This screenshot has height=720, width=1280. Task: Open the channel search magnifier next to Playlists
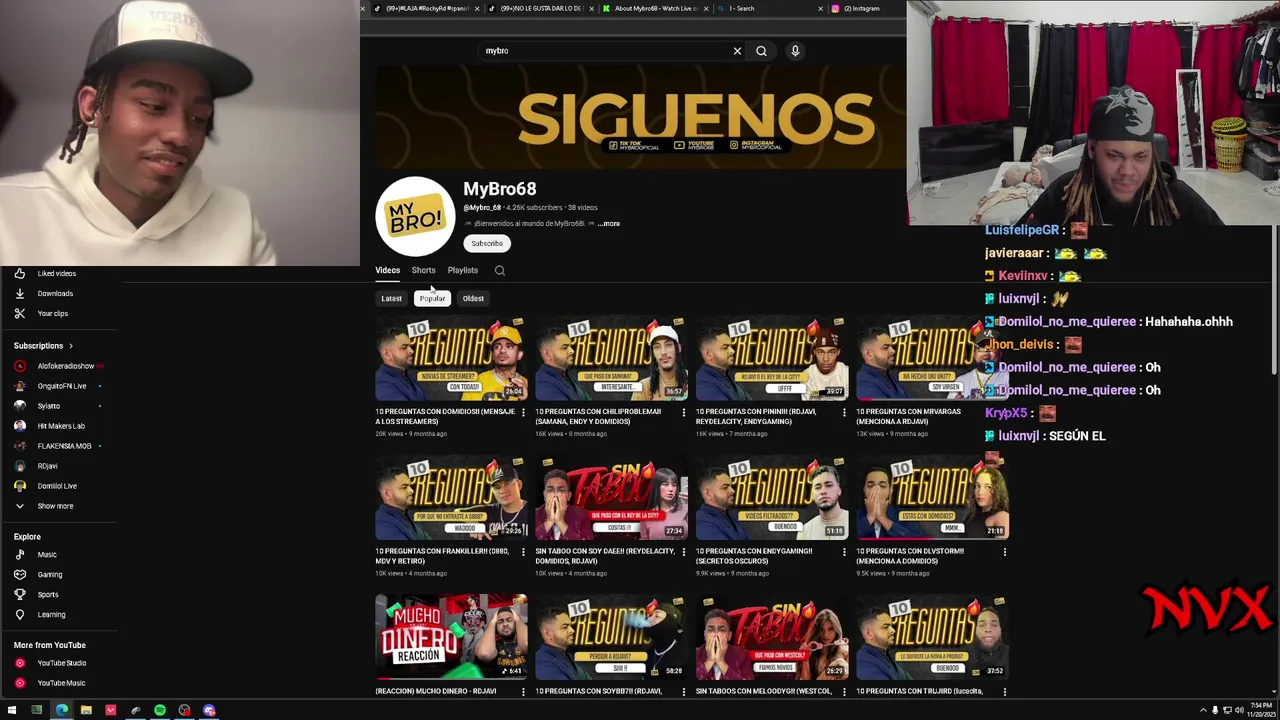tap(500, 270)
